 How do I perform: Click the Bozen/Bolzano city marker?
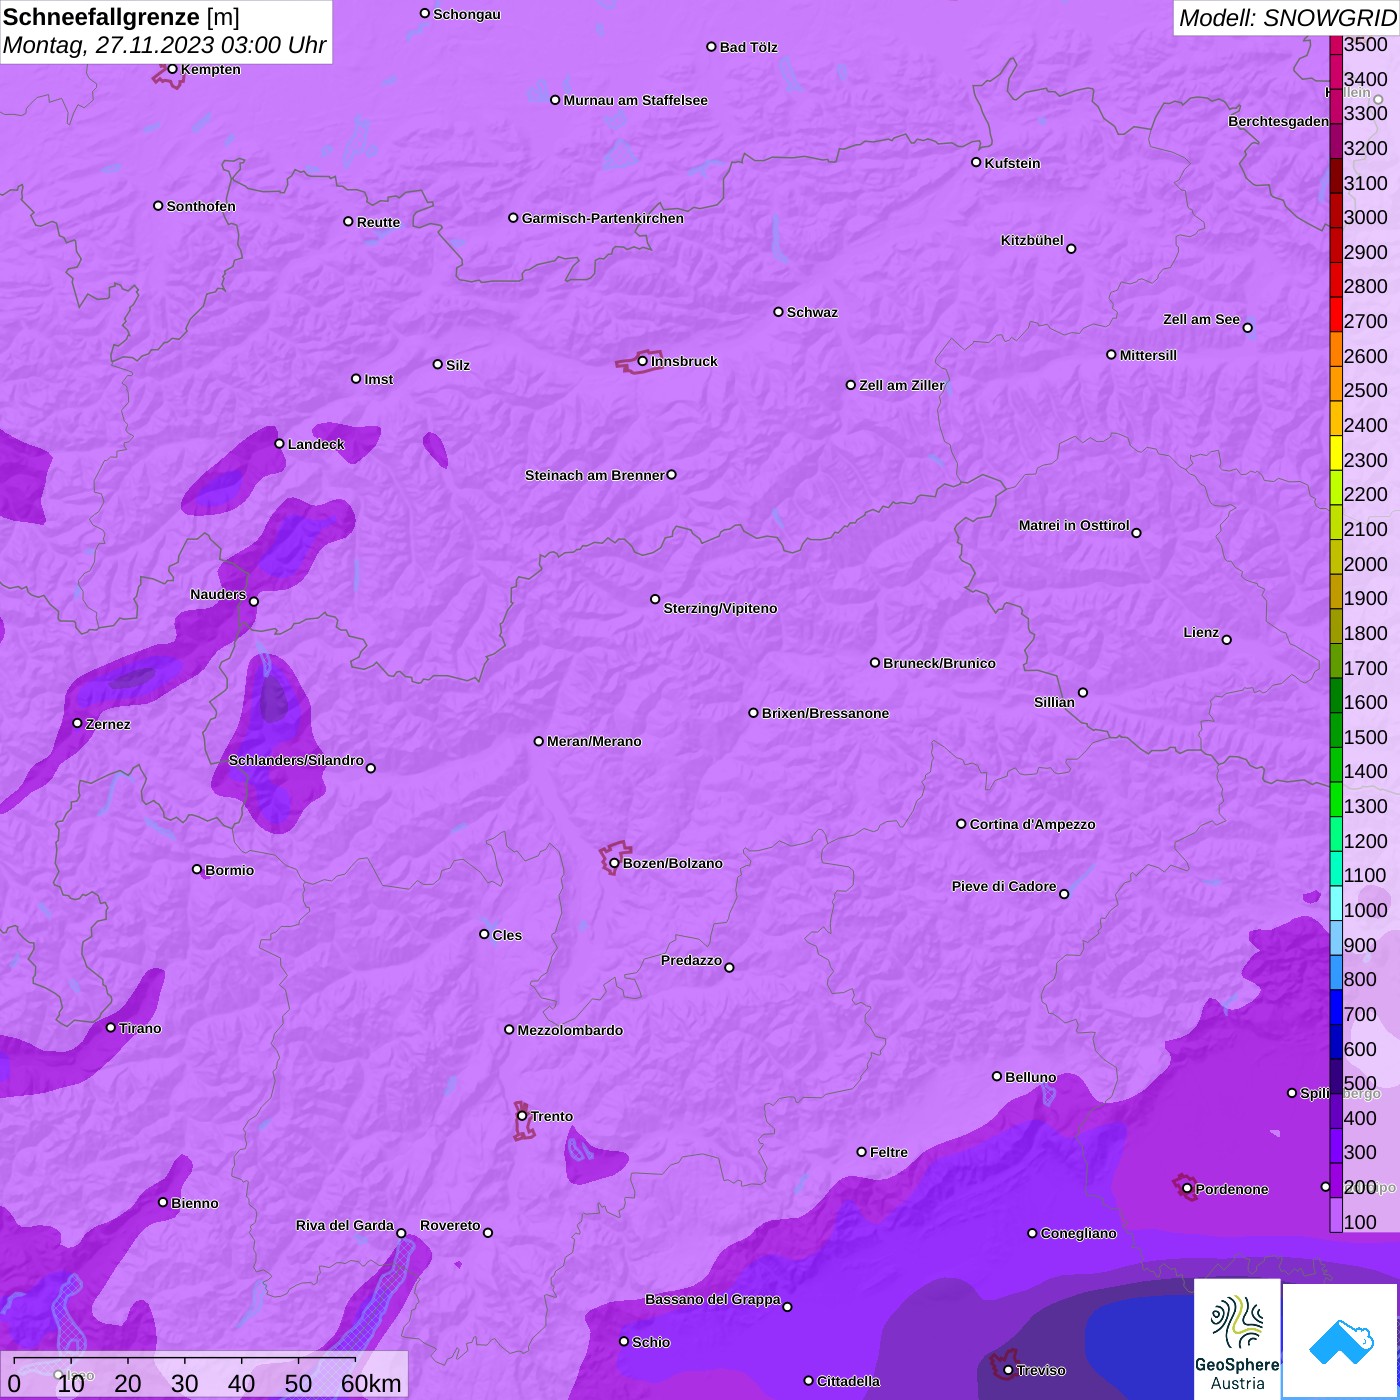click(614, 863)
